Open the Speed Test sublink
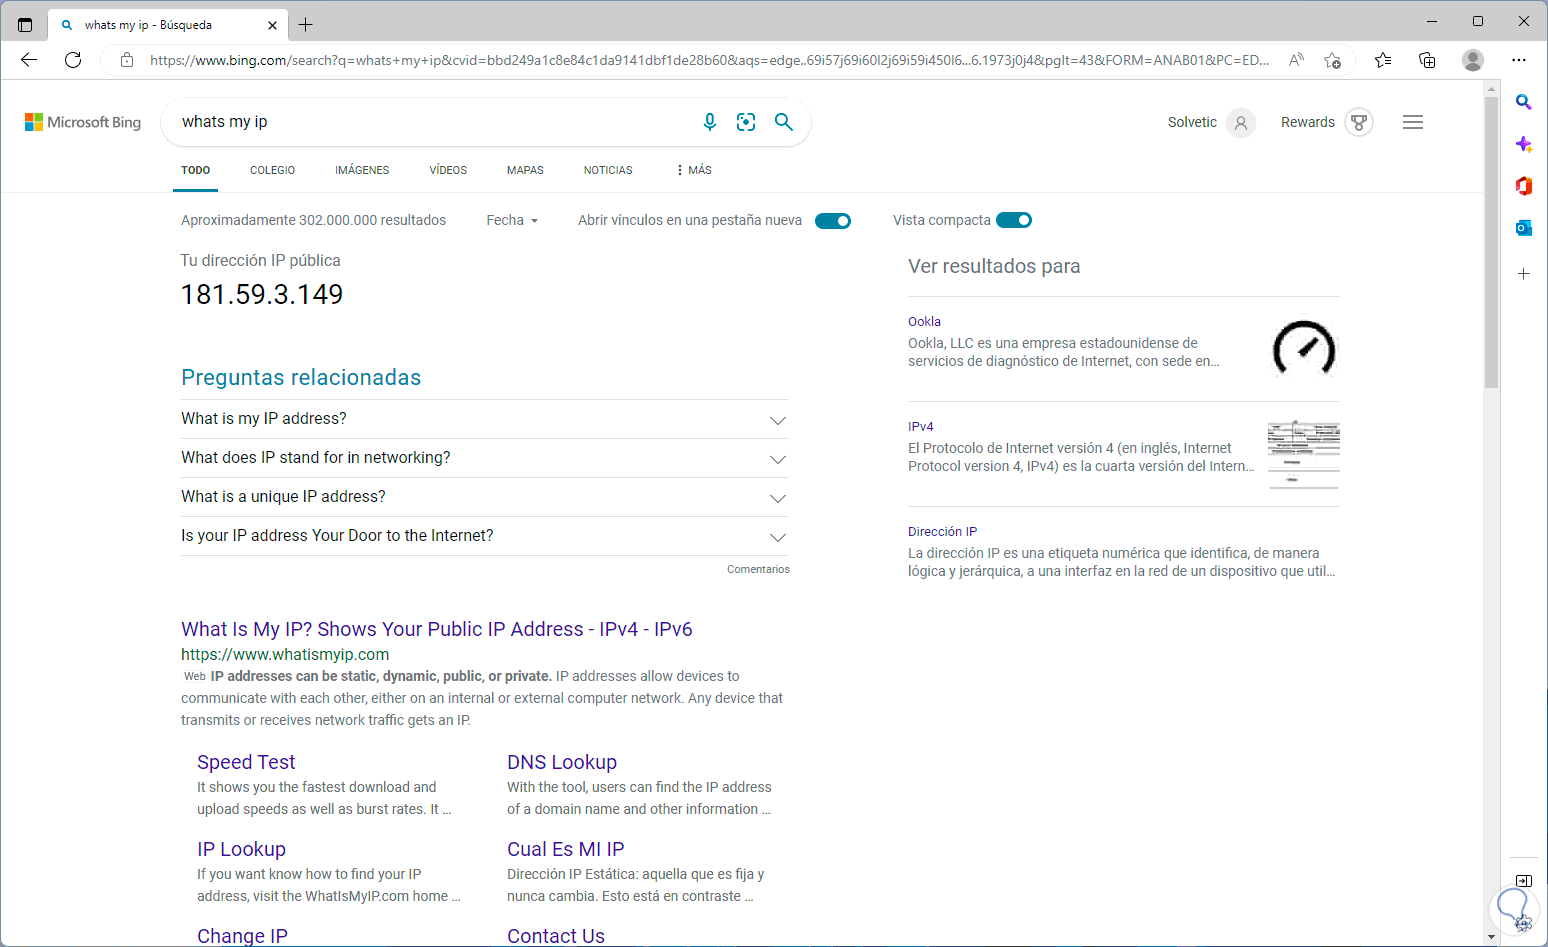The height and width of the screenshot is (947, 1548). (x=246, y=762)
